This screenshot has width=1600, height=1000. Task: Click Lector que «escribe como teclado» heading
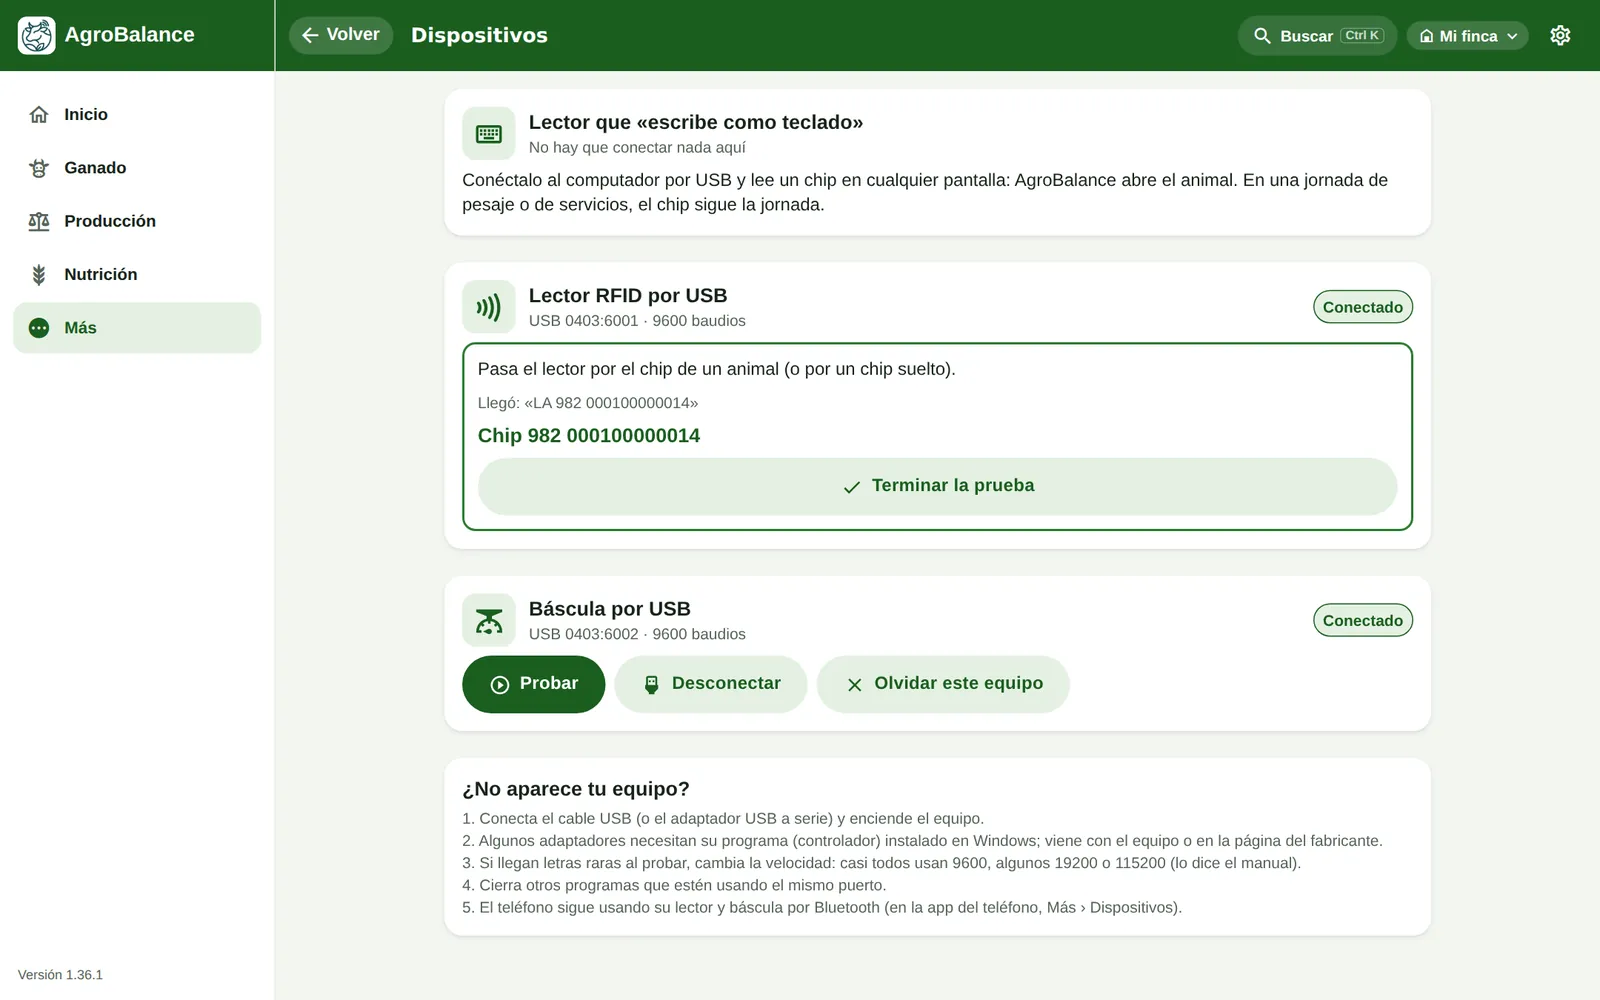(x=696, y=122)
